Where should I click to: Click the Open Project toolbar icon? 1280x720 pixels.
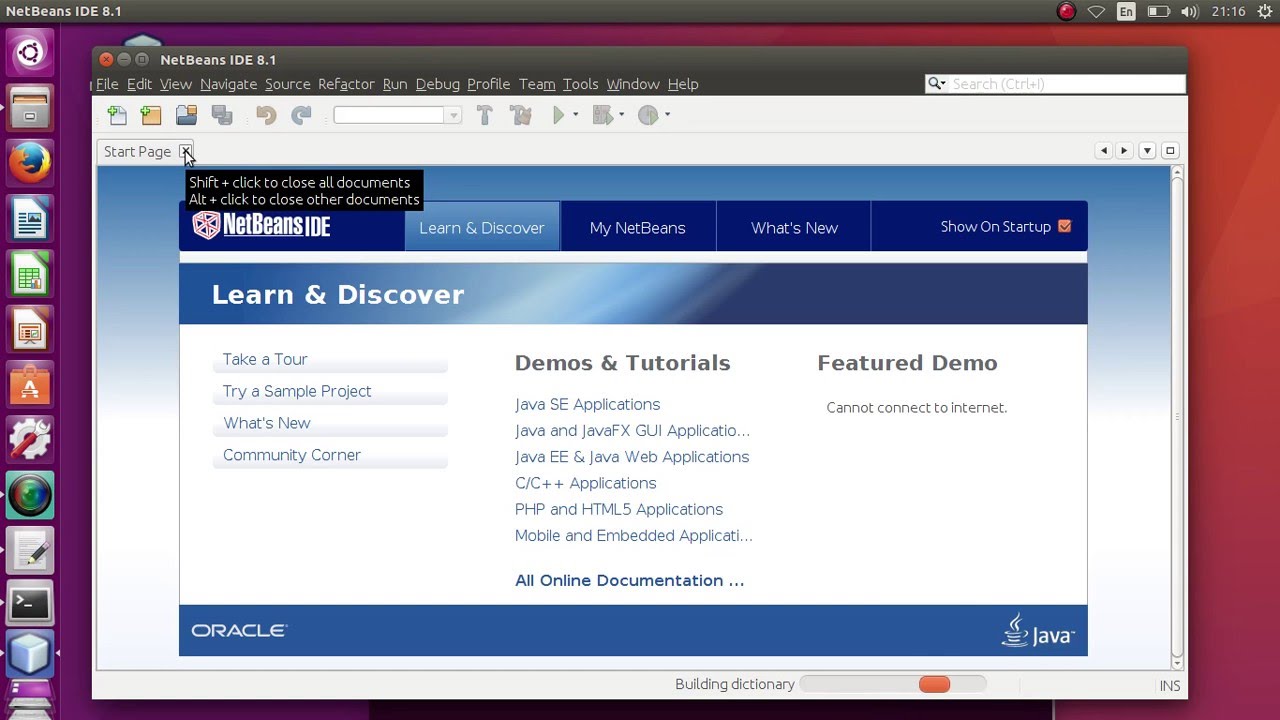click(186, 115)
